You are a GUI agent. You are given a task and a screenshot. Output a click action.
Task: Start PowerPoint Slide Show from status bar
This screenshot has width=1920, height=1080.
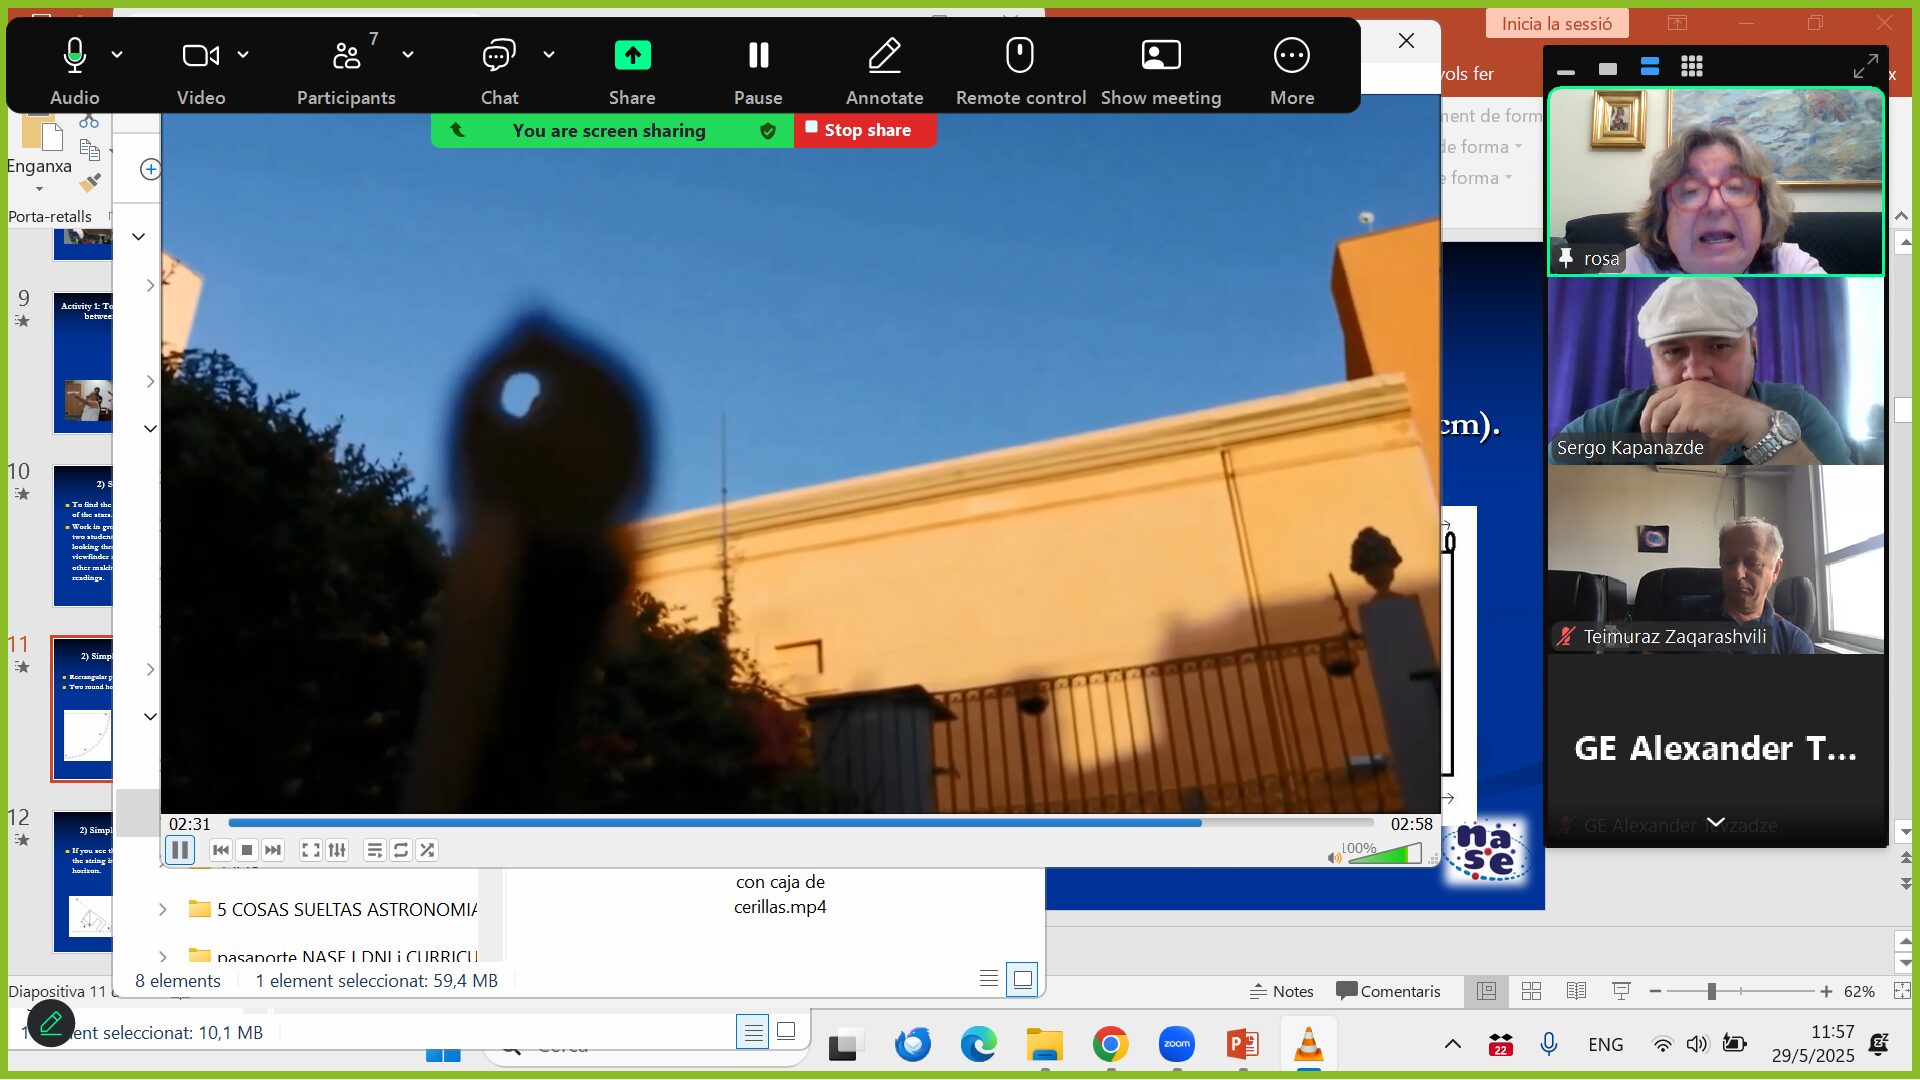click(x=1621, y=991)
